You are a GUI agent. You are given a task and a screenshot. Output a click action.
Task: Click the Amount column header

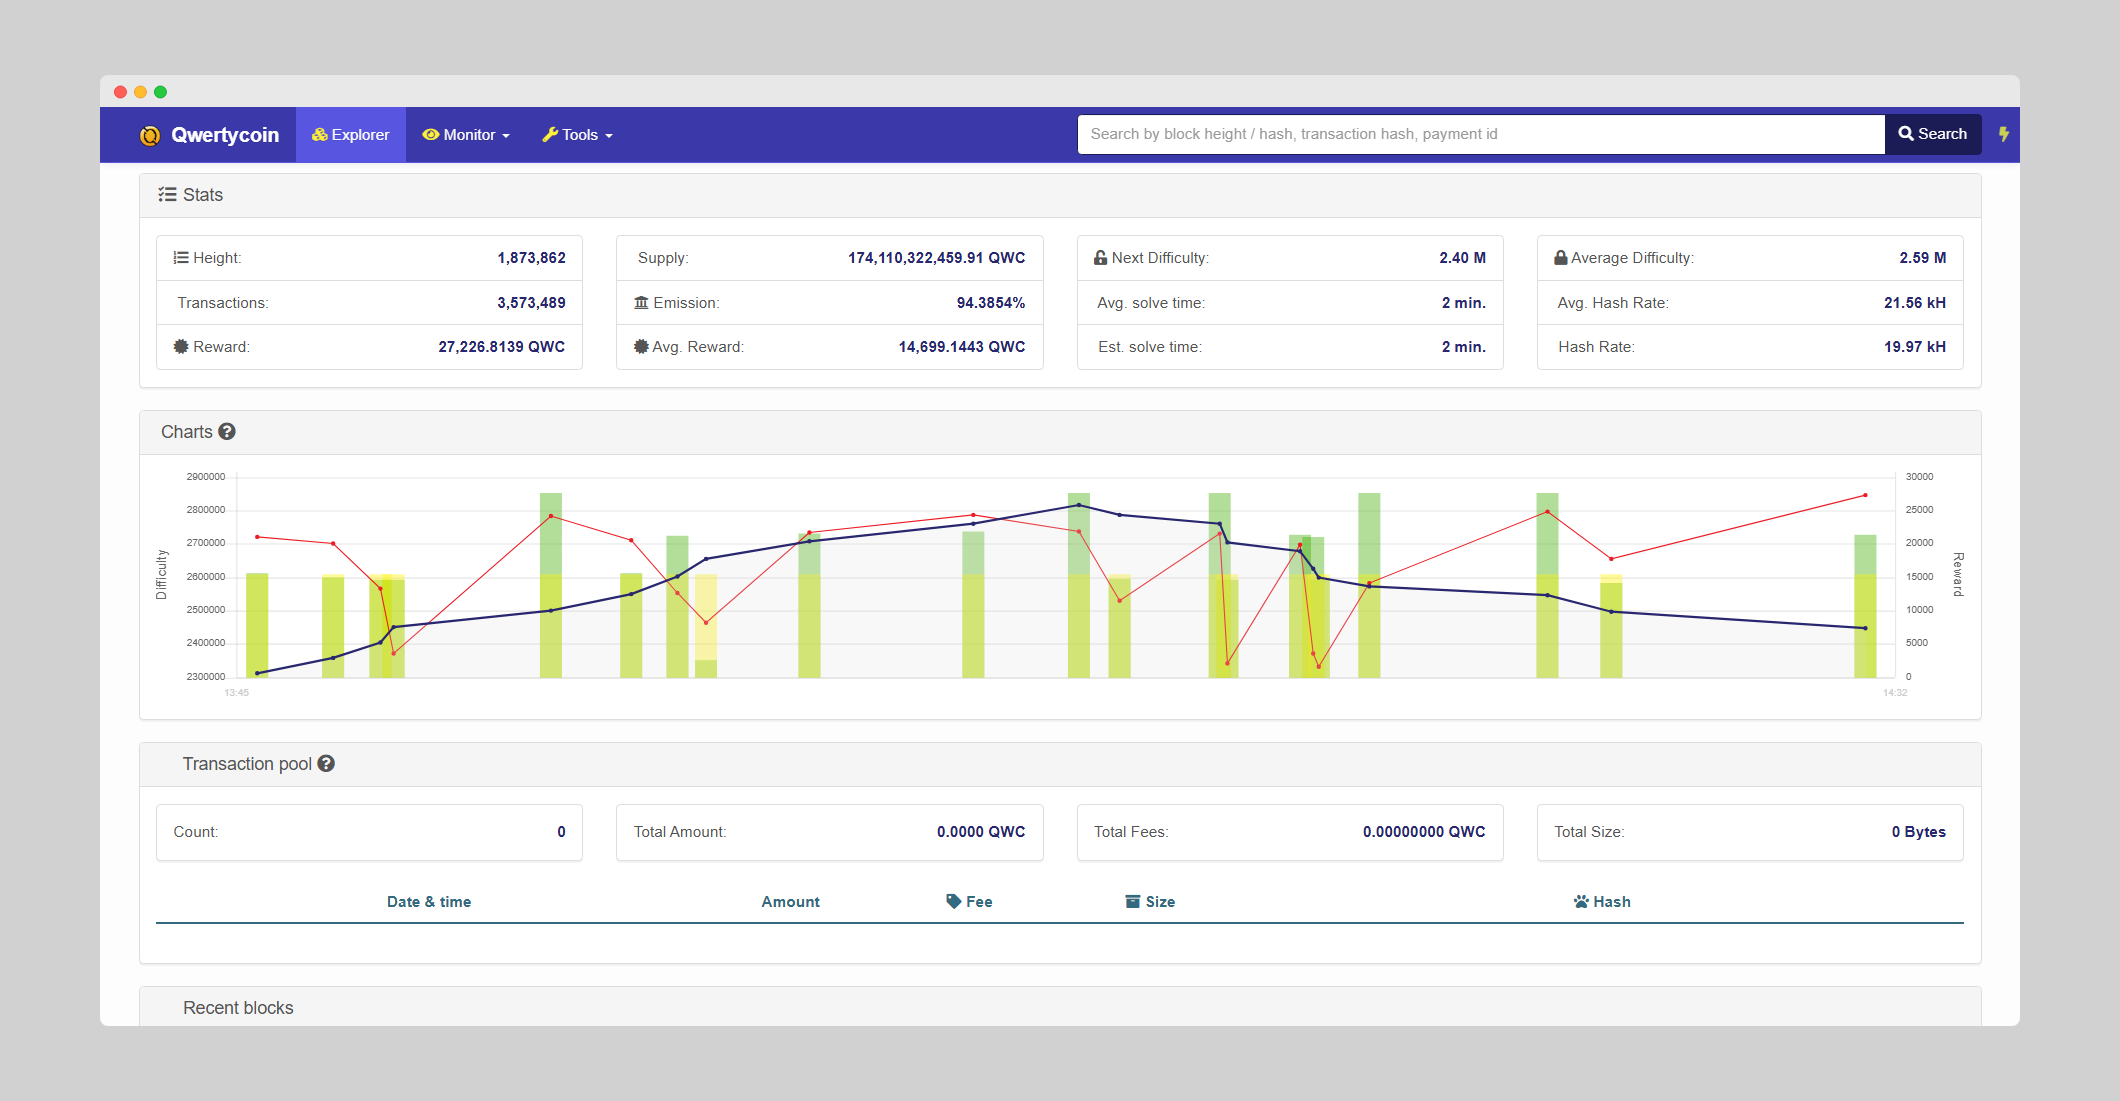[790, 902]
